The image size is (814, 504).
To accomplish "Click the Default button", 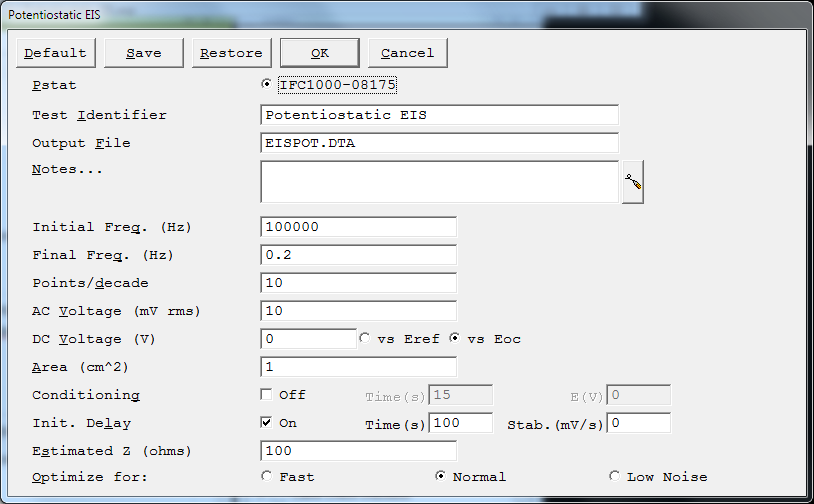I will pos(56,53).
